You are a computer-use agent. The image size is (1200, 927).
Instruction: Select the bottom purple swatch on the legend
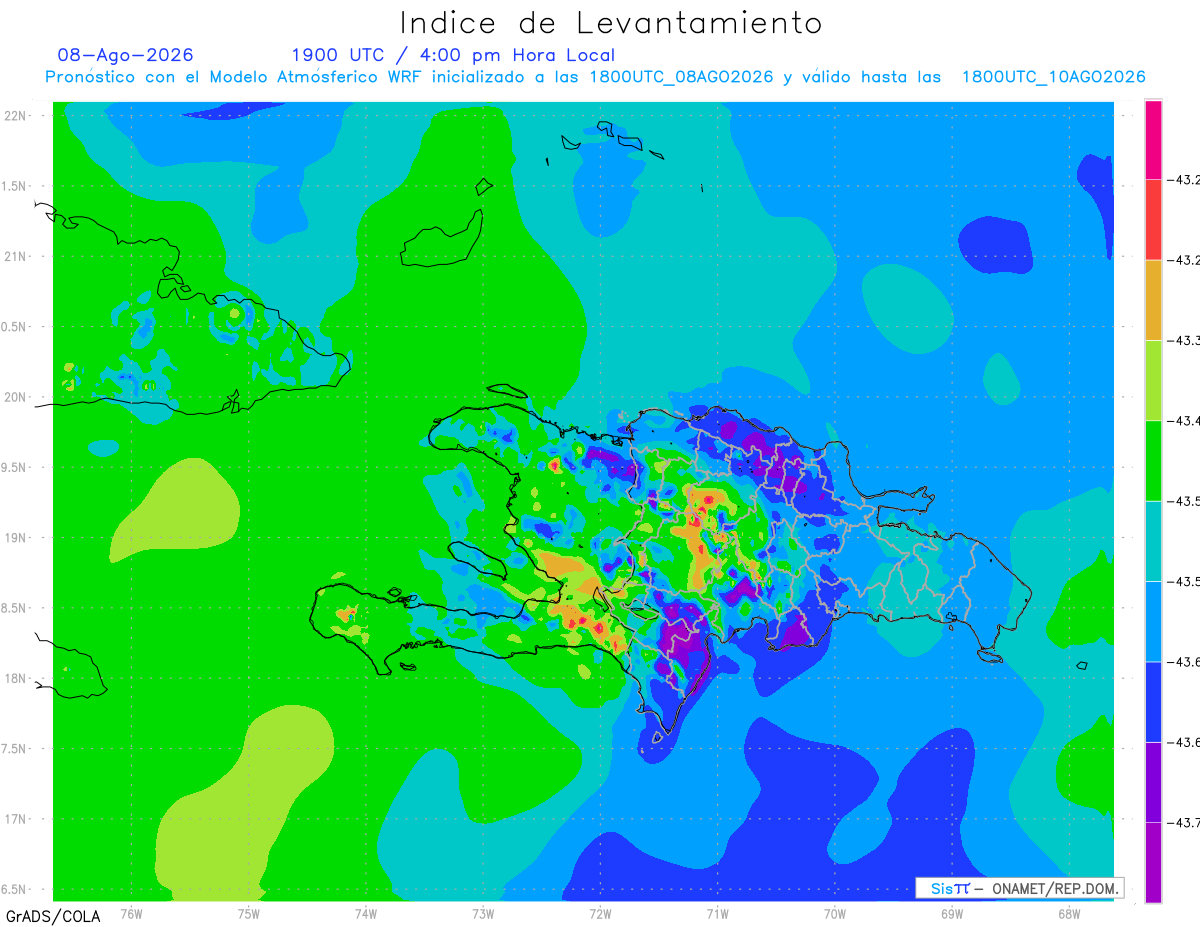point(1153,862)
